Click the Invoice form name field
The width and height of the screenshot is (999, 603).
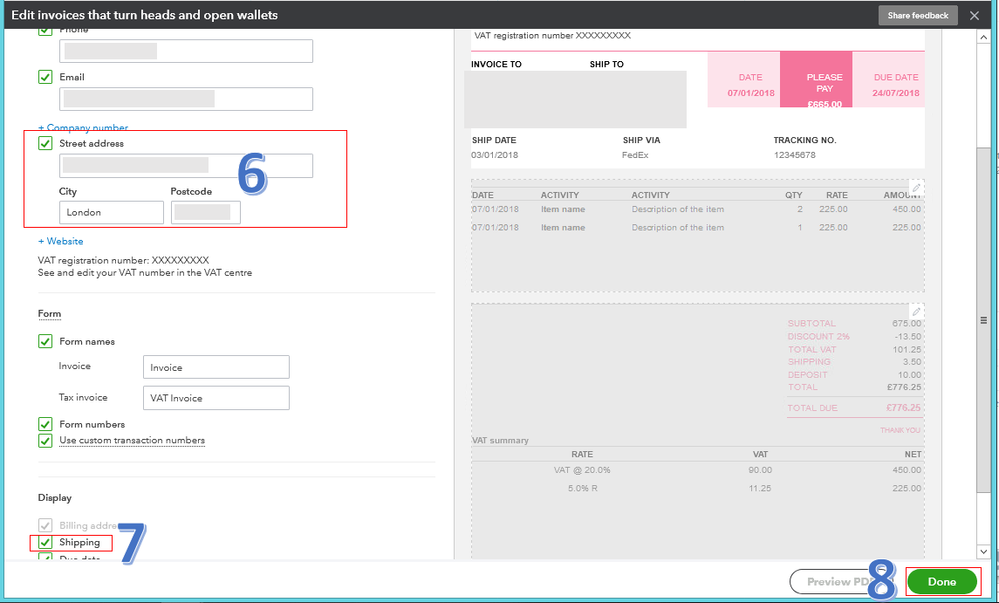216,367
